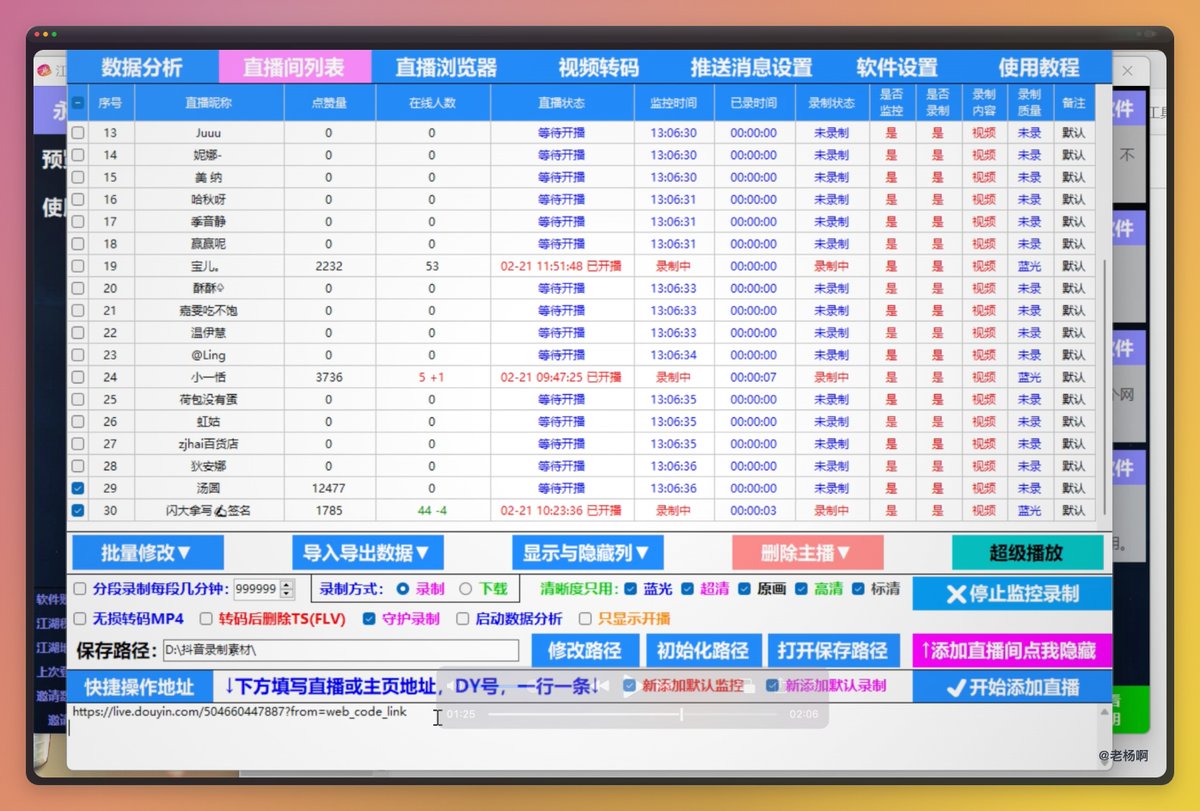Uncheck the 标清 quality checkbox
This screenshot has width=1200, height=811.
(857, 589)
